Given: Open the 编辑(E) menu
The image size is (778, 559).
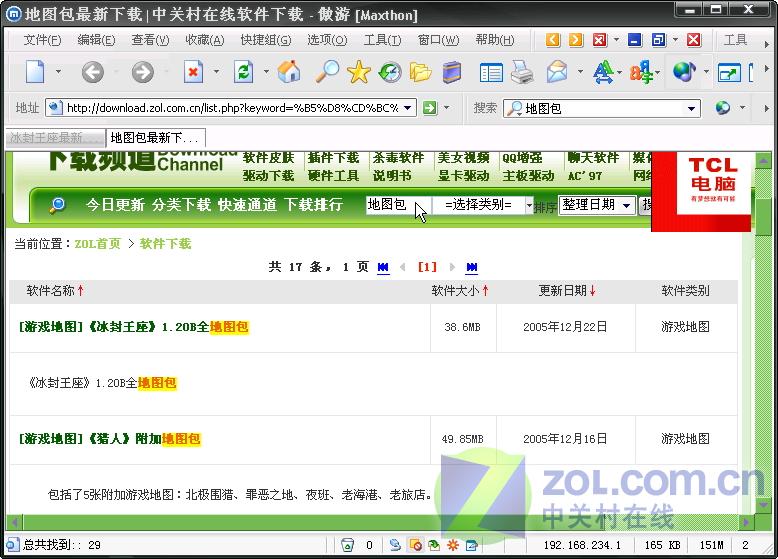Looking at the screenshot, I should point(96,40).
